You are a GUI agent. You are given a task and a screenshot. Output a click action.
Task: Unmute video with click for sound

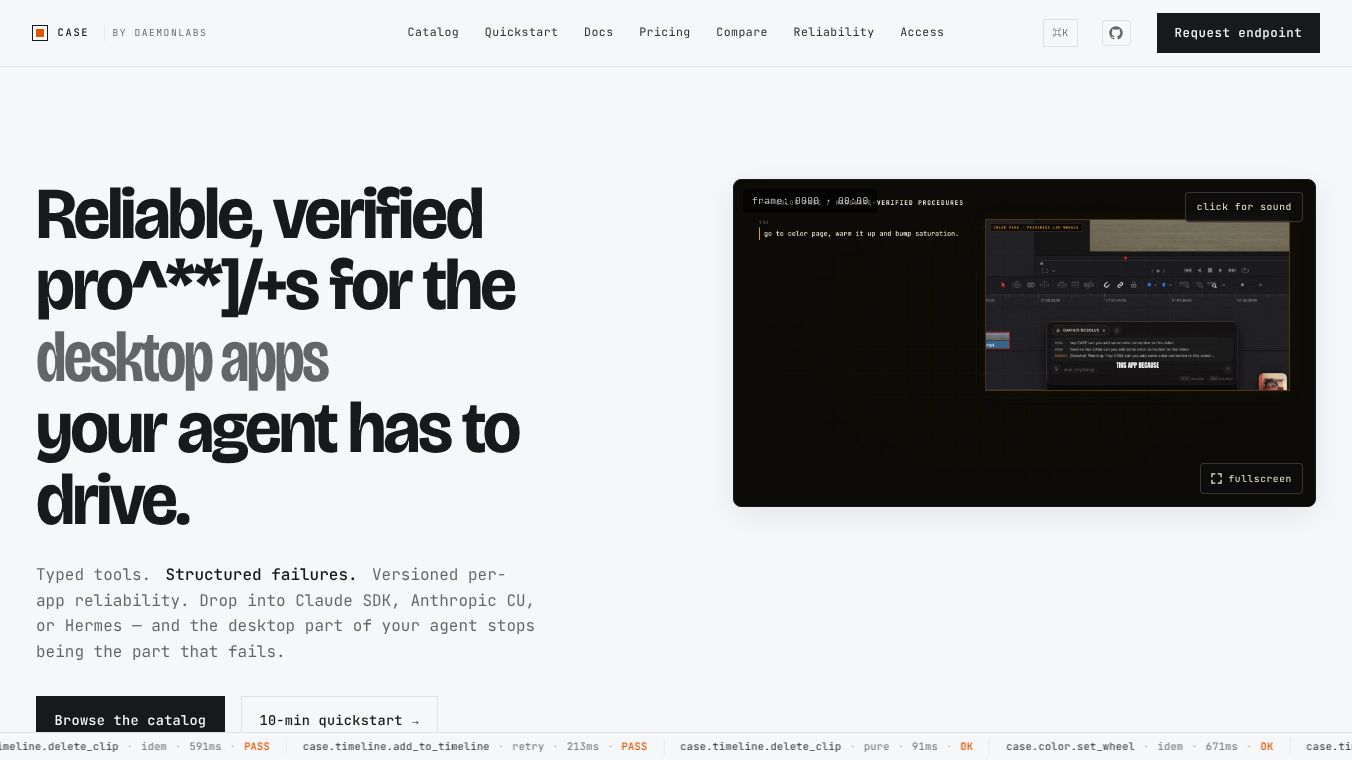click(x=1243, y=207)
